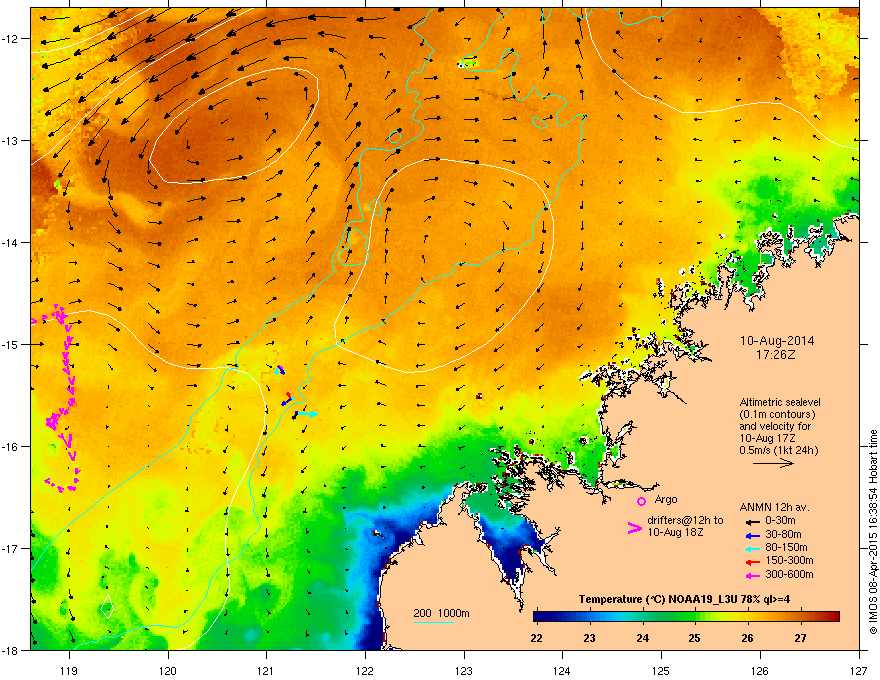
Task: Click the '0-30m' depth label
Action: tap(780, 521)
